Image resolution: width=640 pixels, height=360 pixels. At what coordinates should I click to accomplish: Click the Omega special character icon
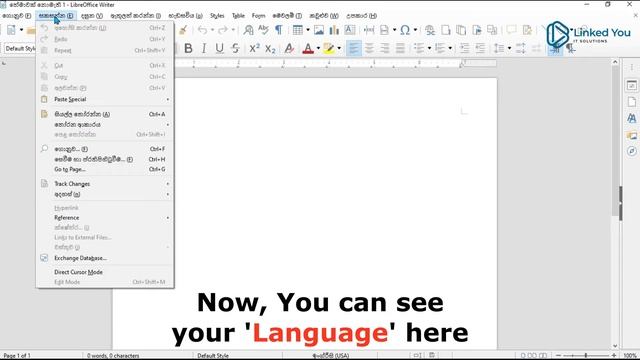tap(404, 30)
